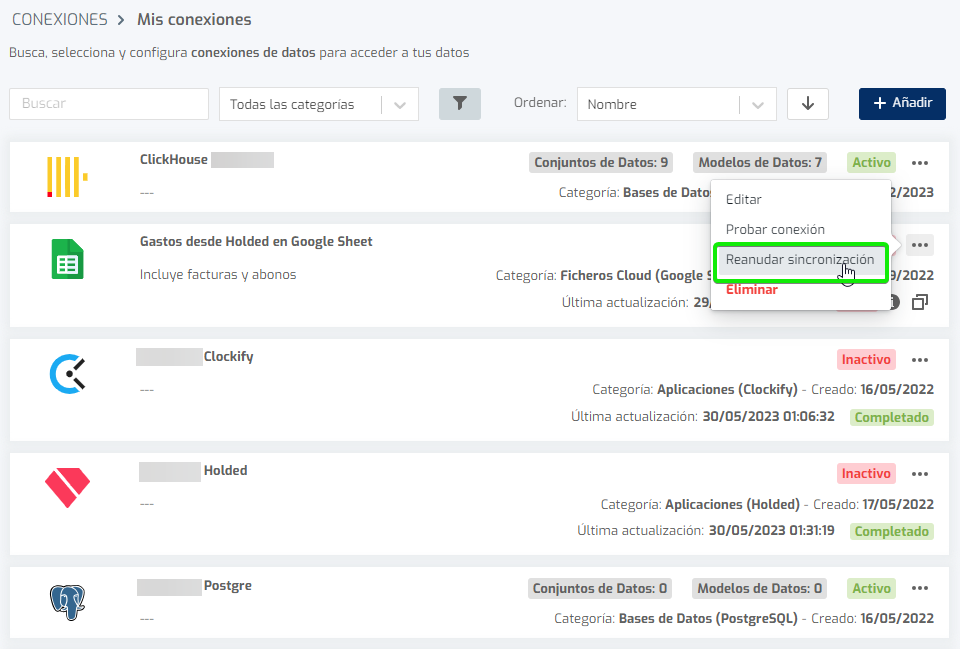The height and width of the screenshot is (649, 960).
Task: Click the Añadir button
Action: click(x=902, y=103)
